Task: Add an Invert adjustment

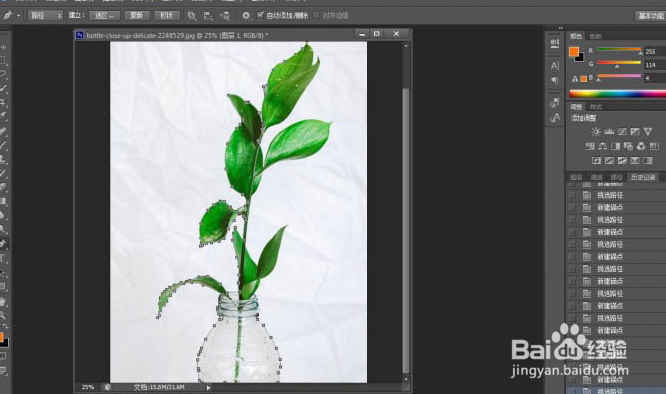Action: click(x=596, y=160)
